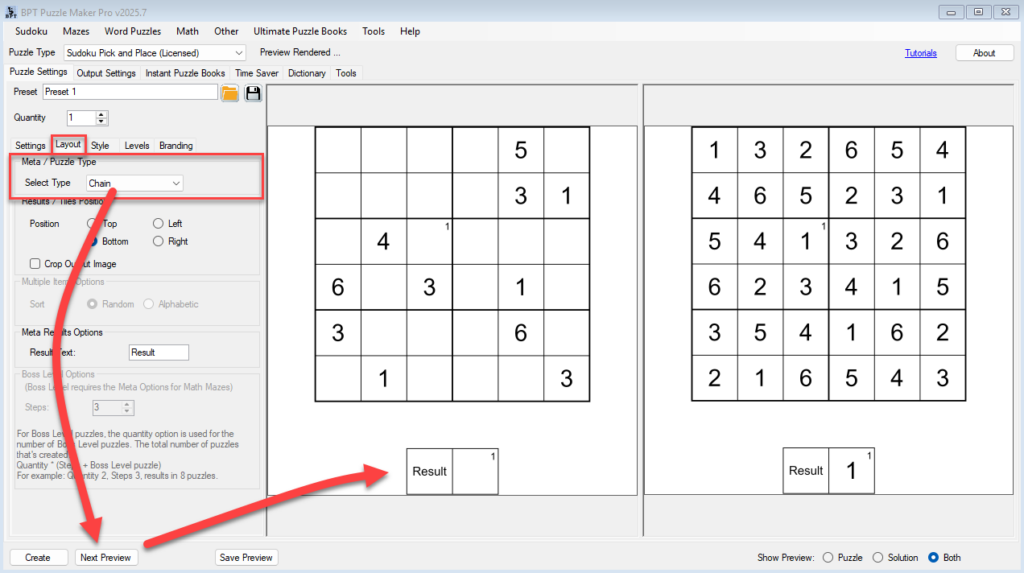
Task: Click the Result Text input field
Action: tap(158, 353)
